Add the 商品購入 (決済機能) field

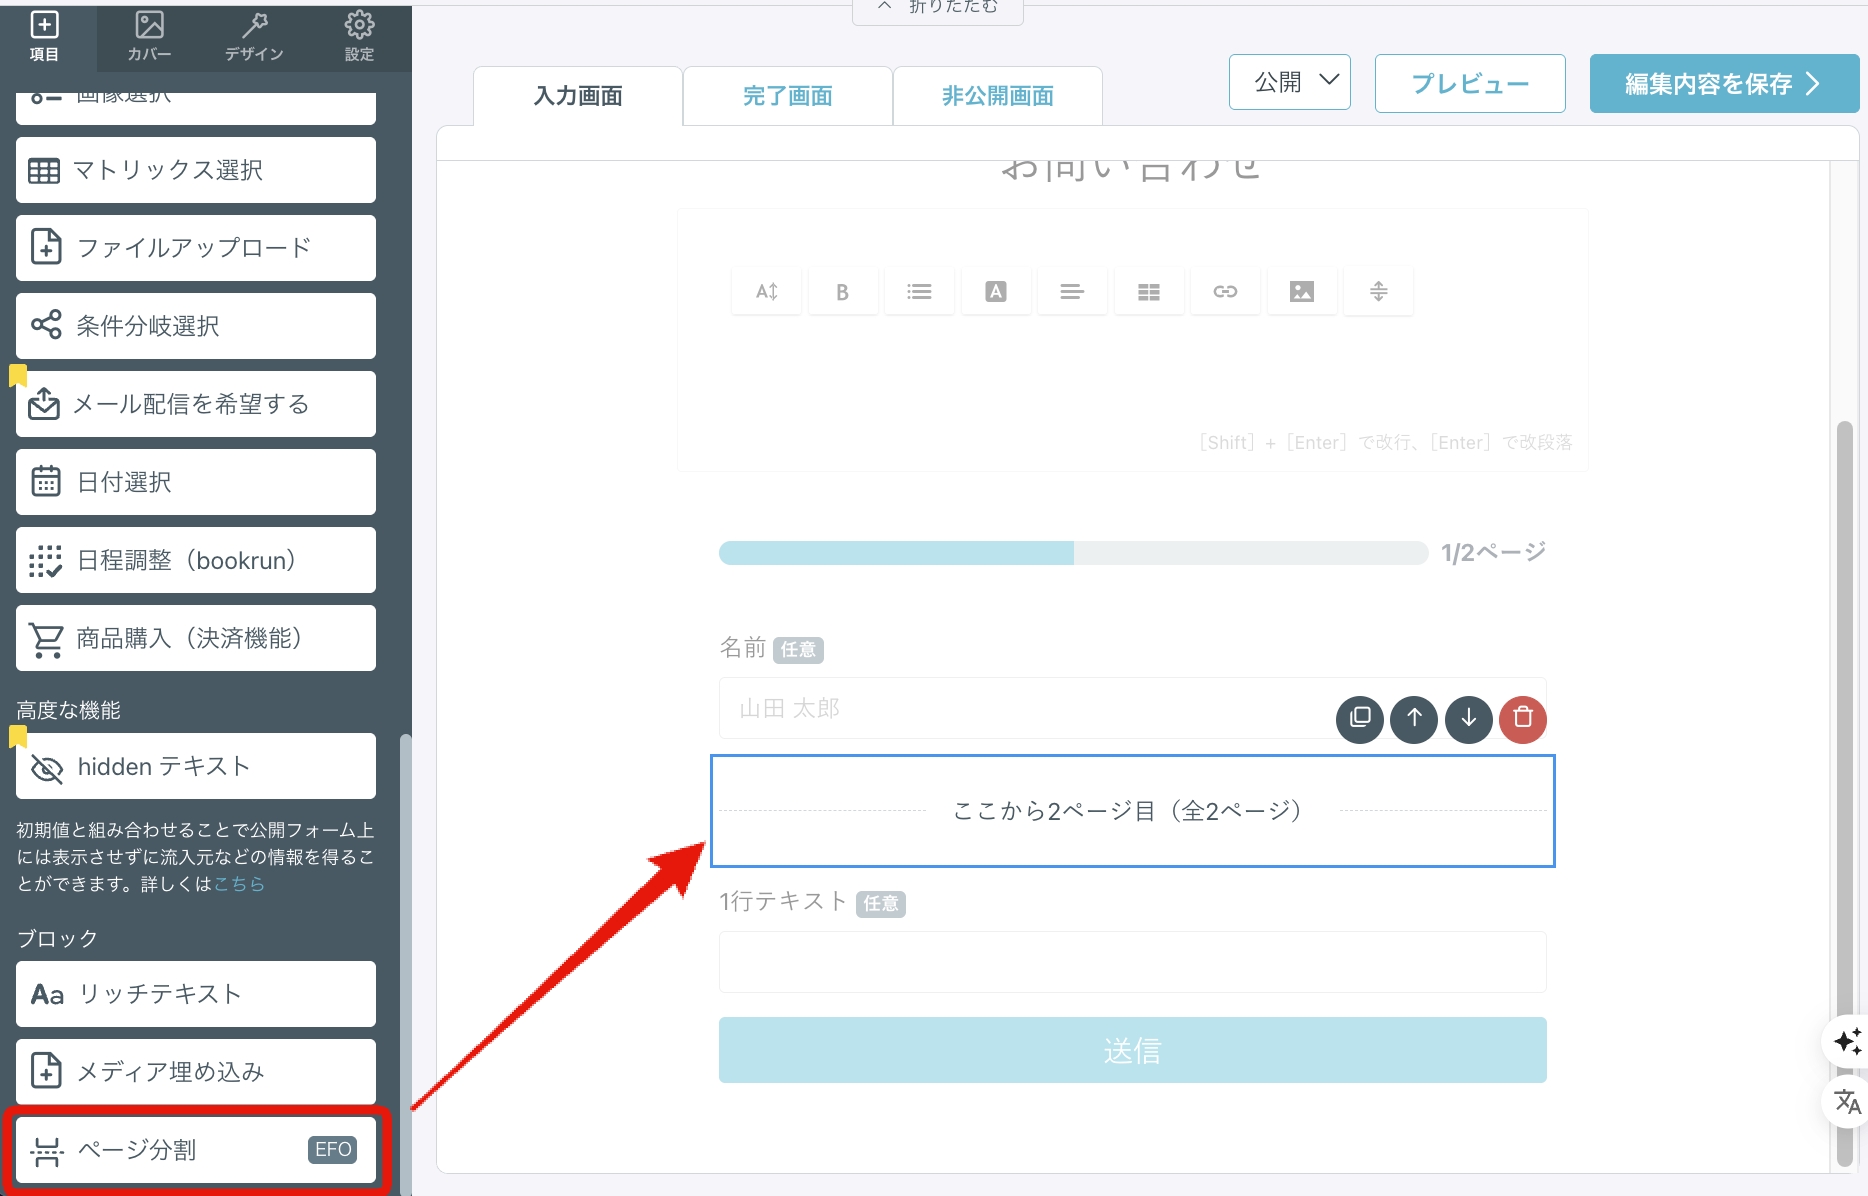(196, 638)
